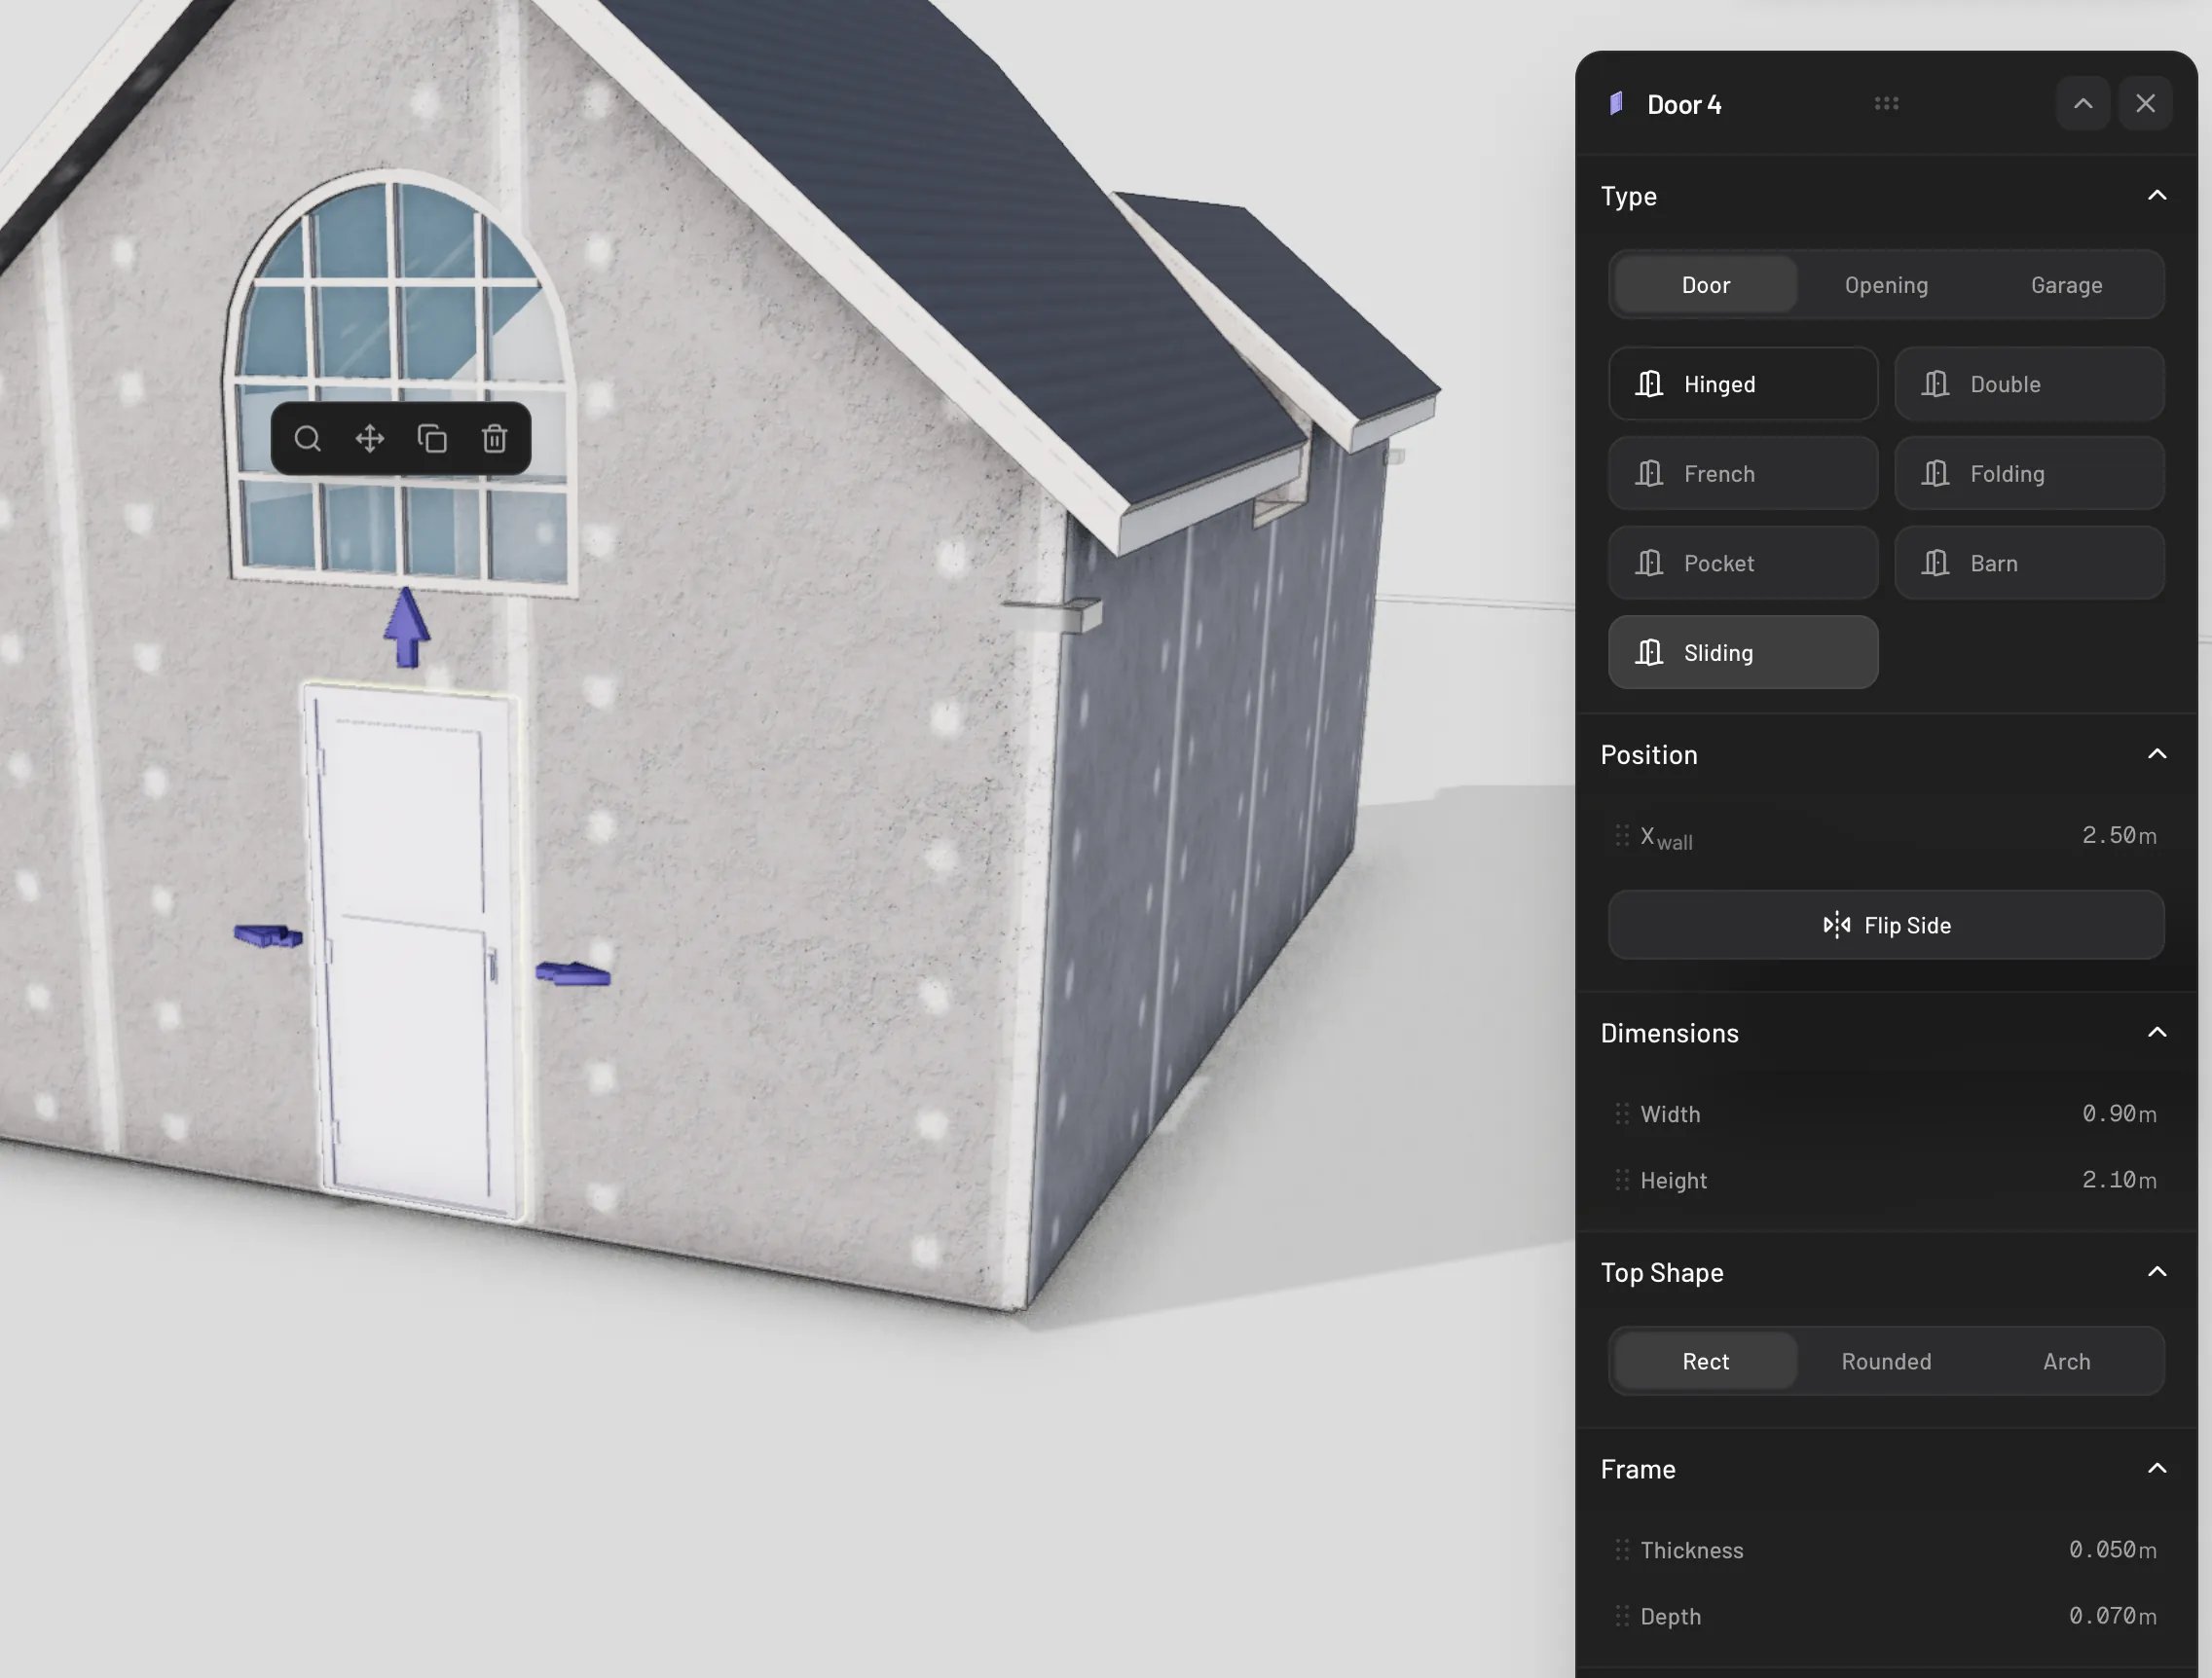Click the Door 4 panel title
The height and width of the screenshot is (1678, 2212).
click(x=1684, y=104)
